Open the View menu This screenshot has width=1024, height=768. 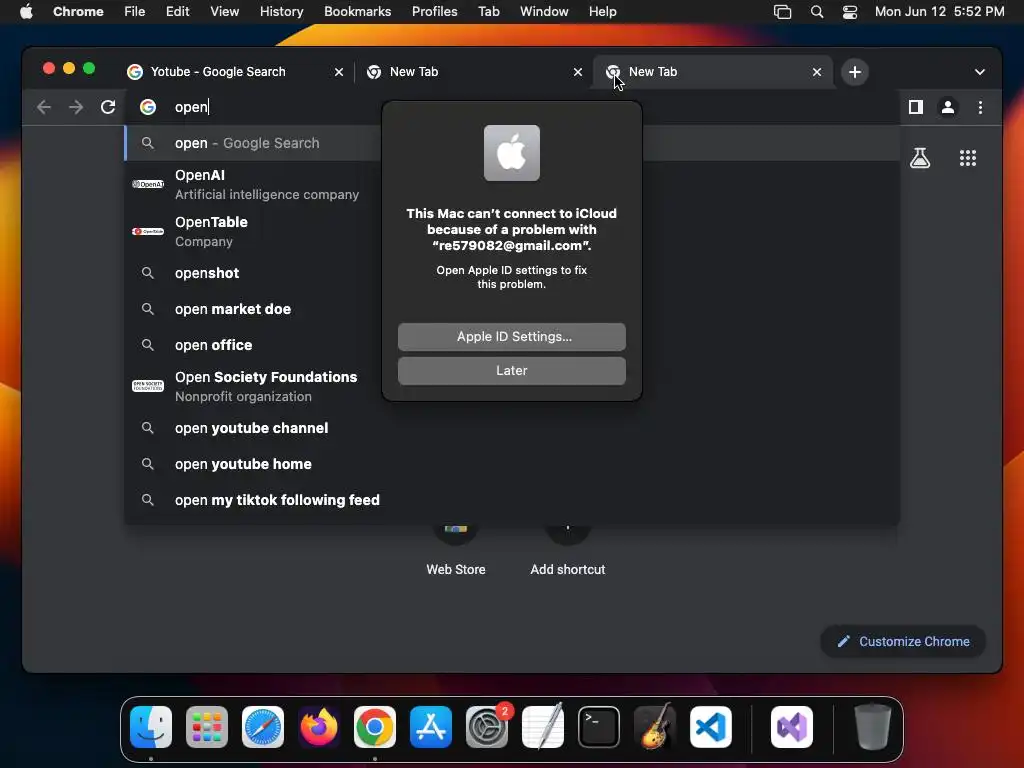point(224,12)
